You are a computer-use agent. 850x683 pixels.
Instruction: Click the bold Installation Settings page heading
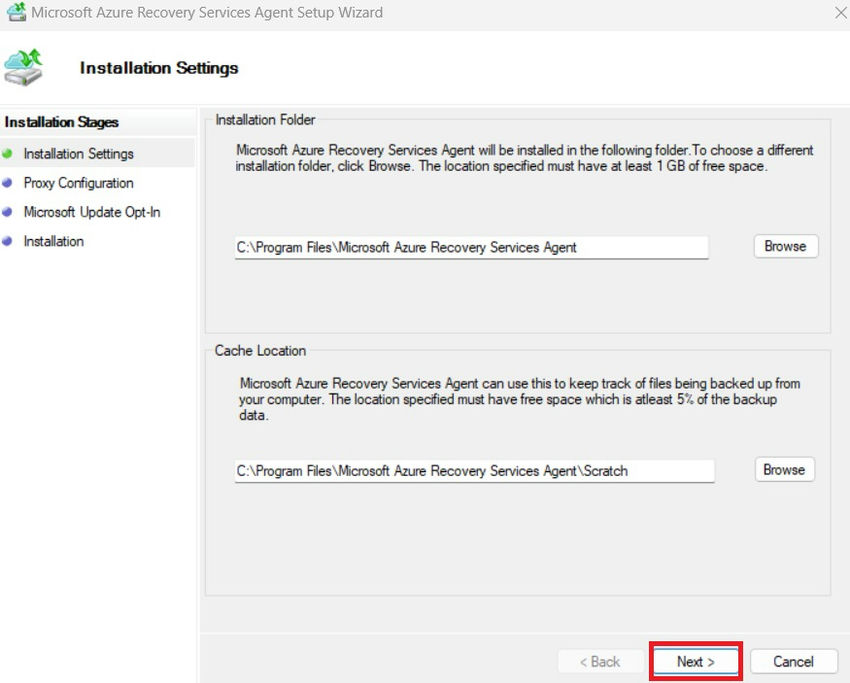coord(159,68)
